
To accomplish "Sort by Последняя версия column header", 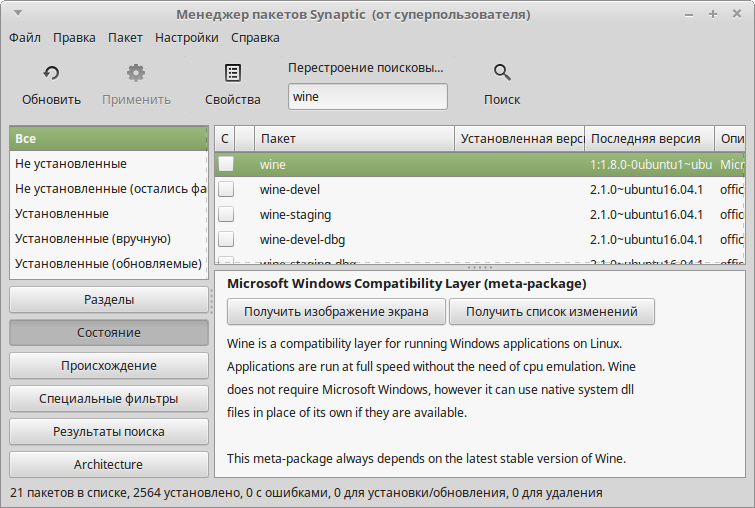I will (x=650, y=139).
